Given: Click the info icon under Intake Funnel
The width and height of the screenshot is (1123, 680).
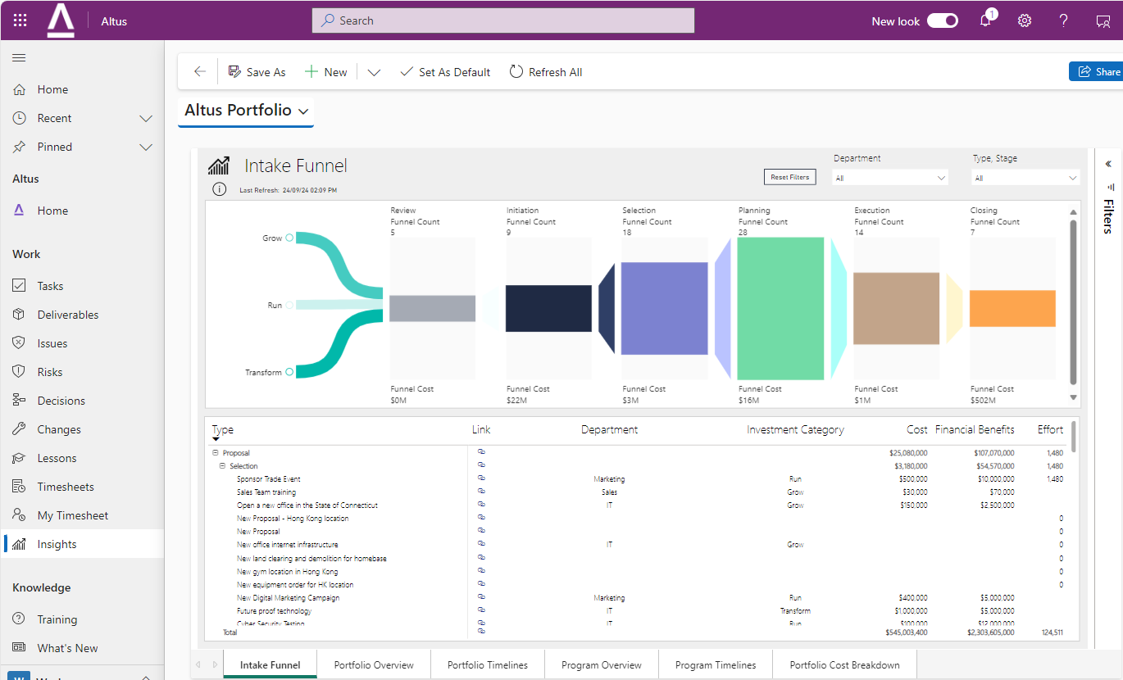Looking at the screenshot, I should tap(219, 190).
